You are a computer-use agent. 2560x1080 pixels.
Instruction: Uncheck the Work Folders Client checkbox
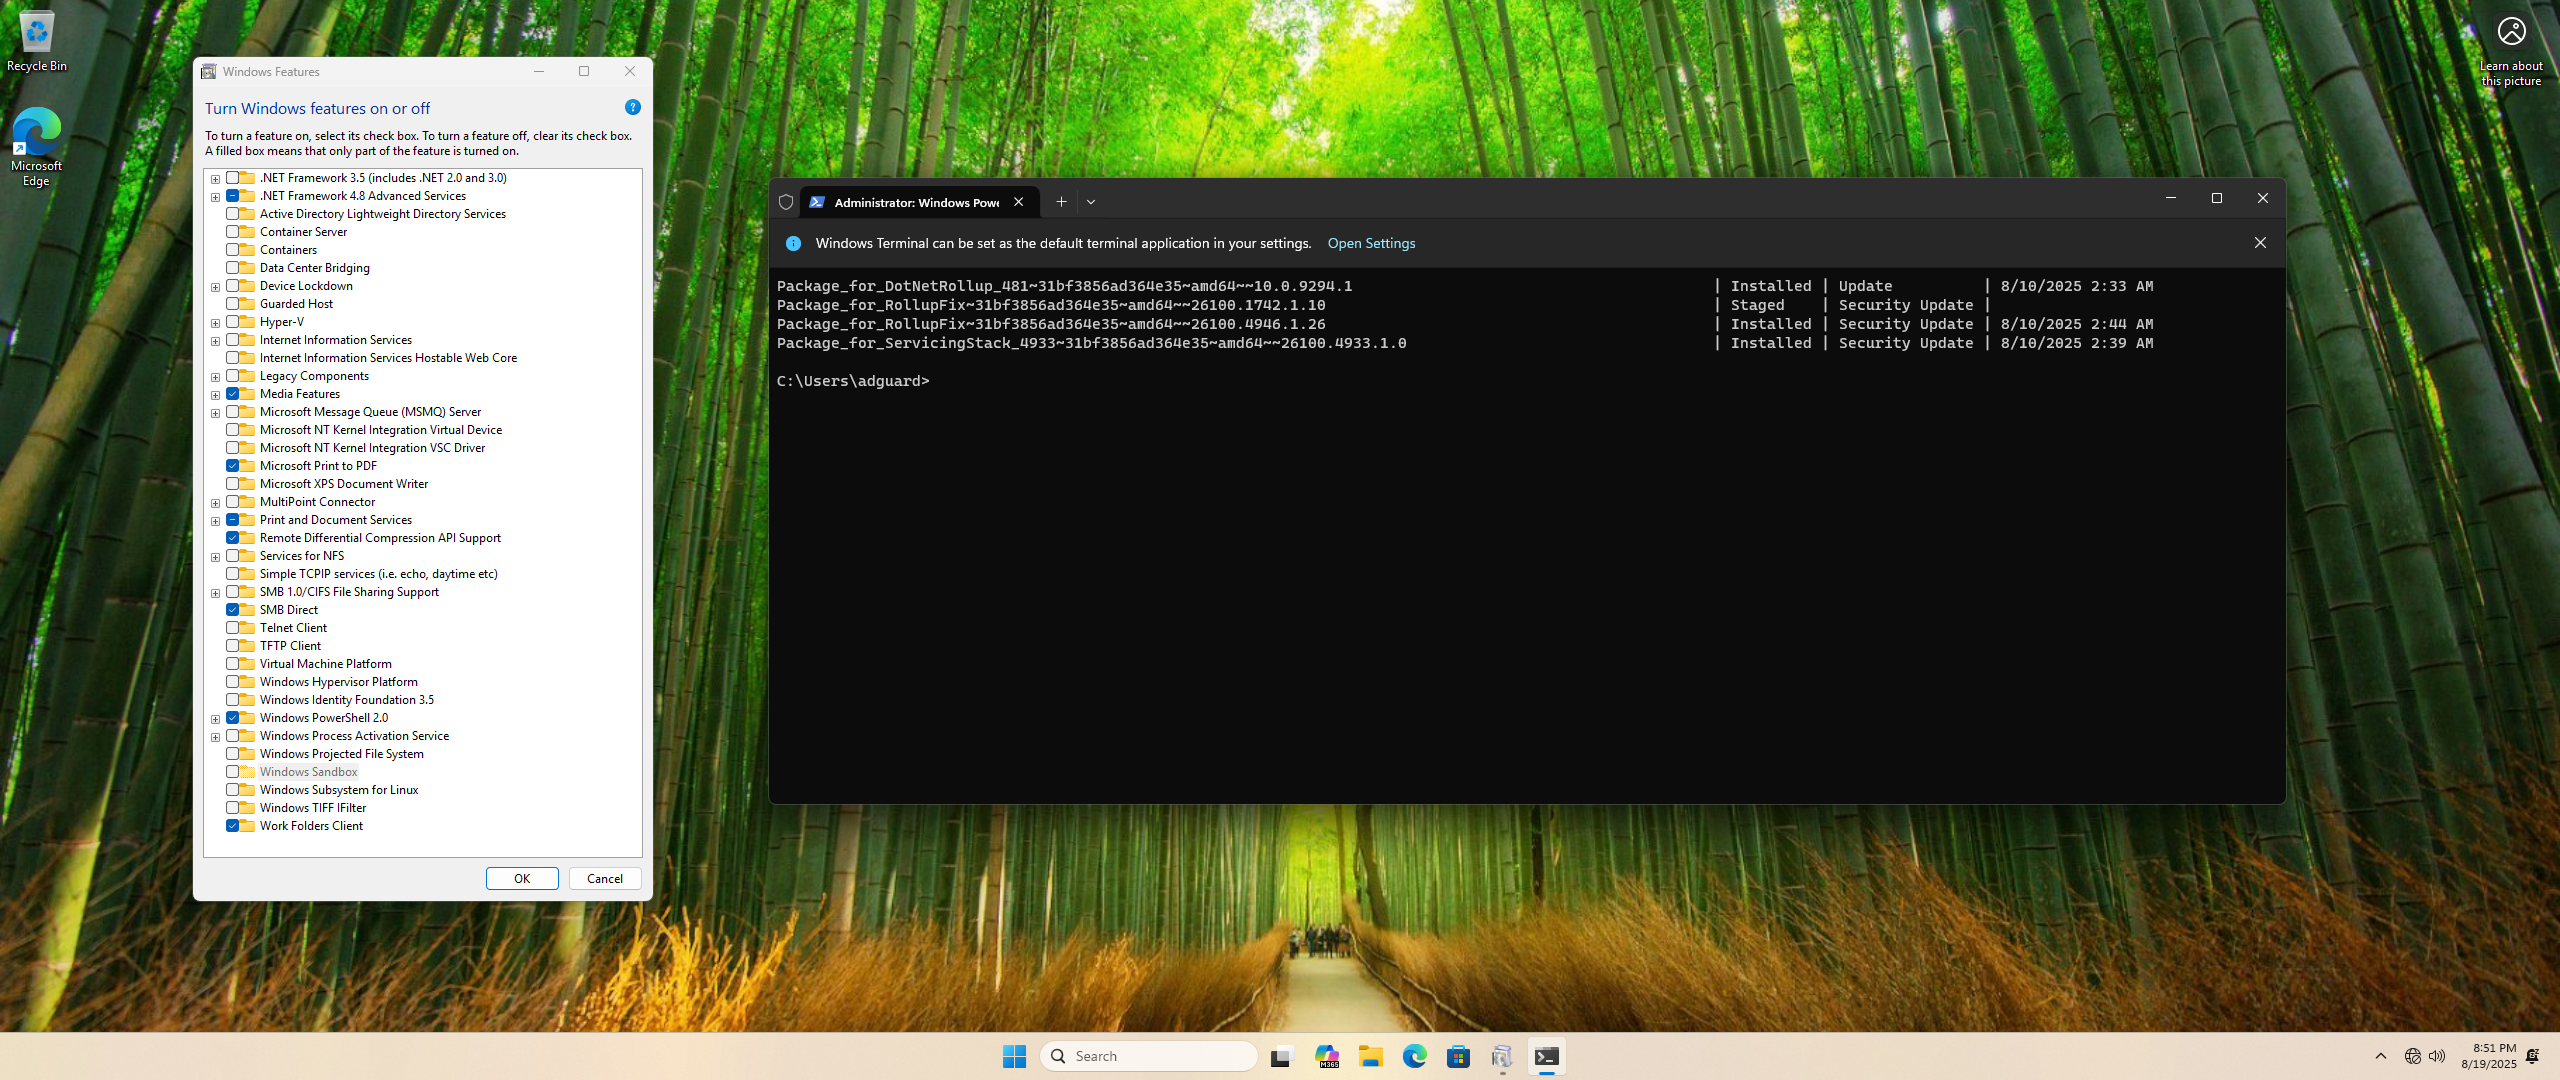[x=232, y=826]
